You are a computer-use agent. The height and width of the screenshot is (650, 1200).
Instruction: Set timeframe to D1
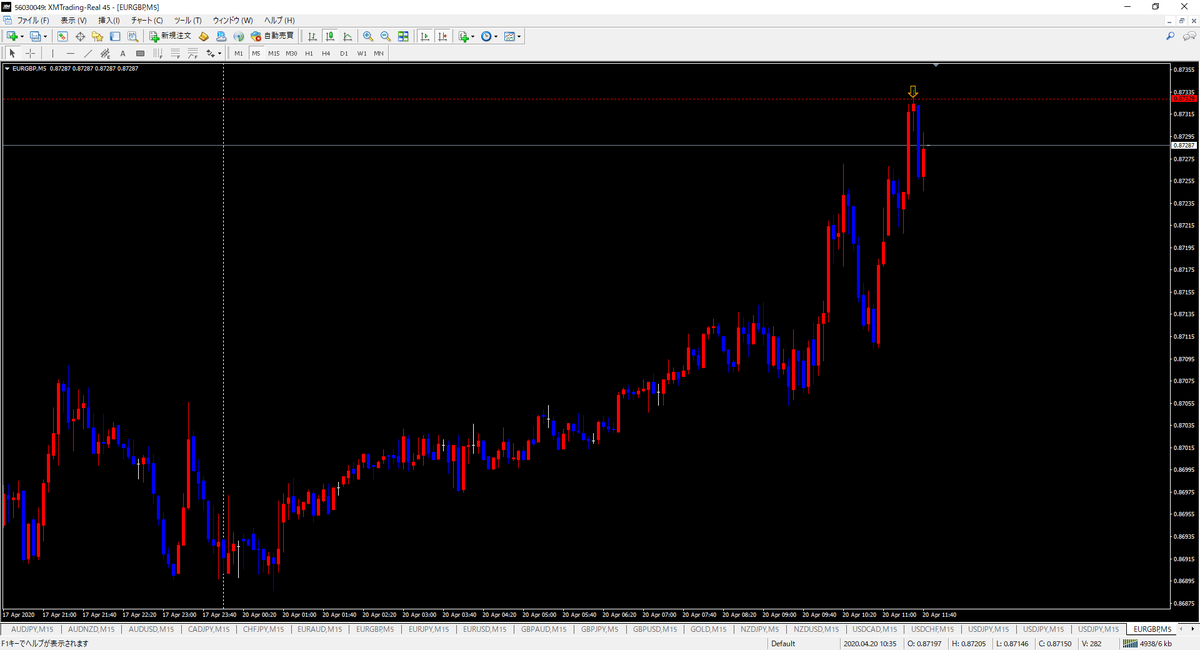click(344, 53)
